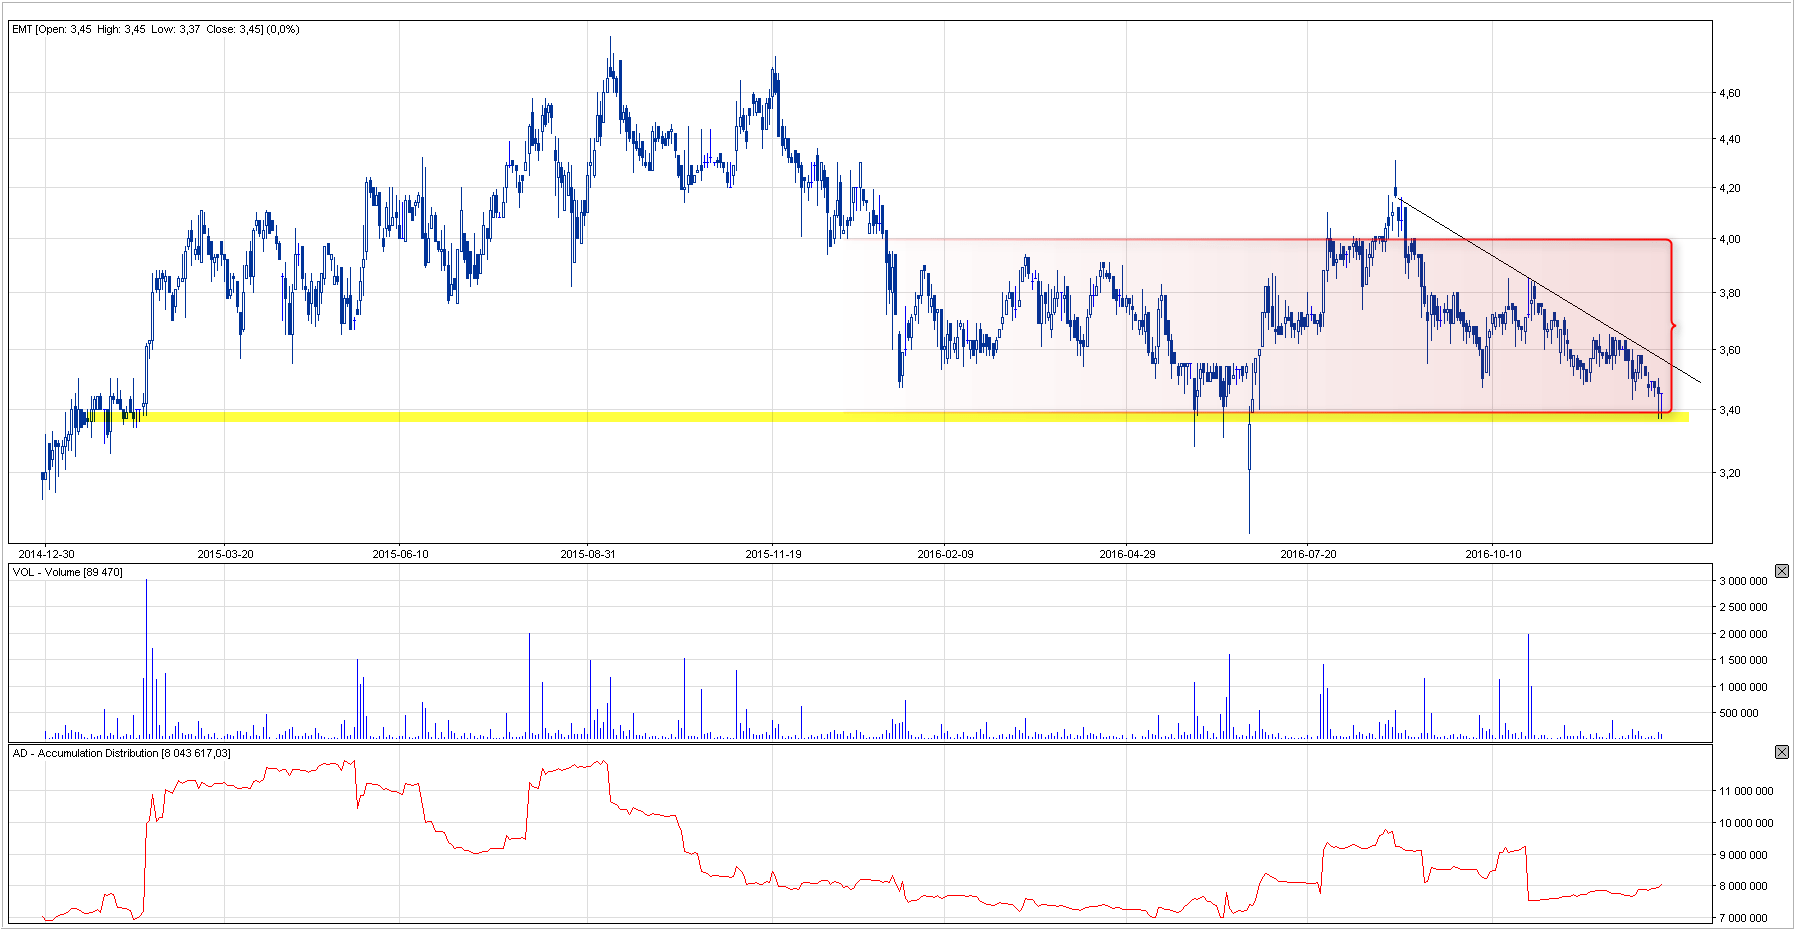Close the Accumulation Distribution indicator panel

[1781, 752]
